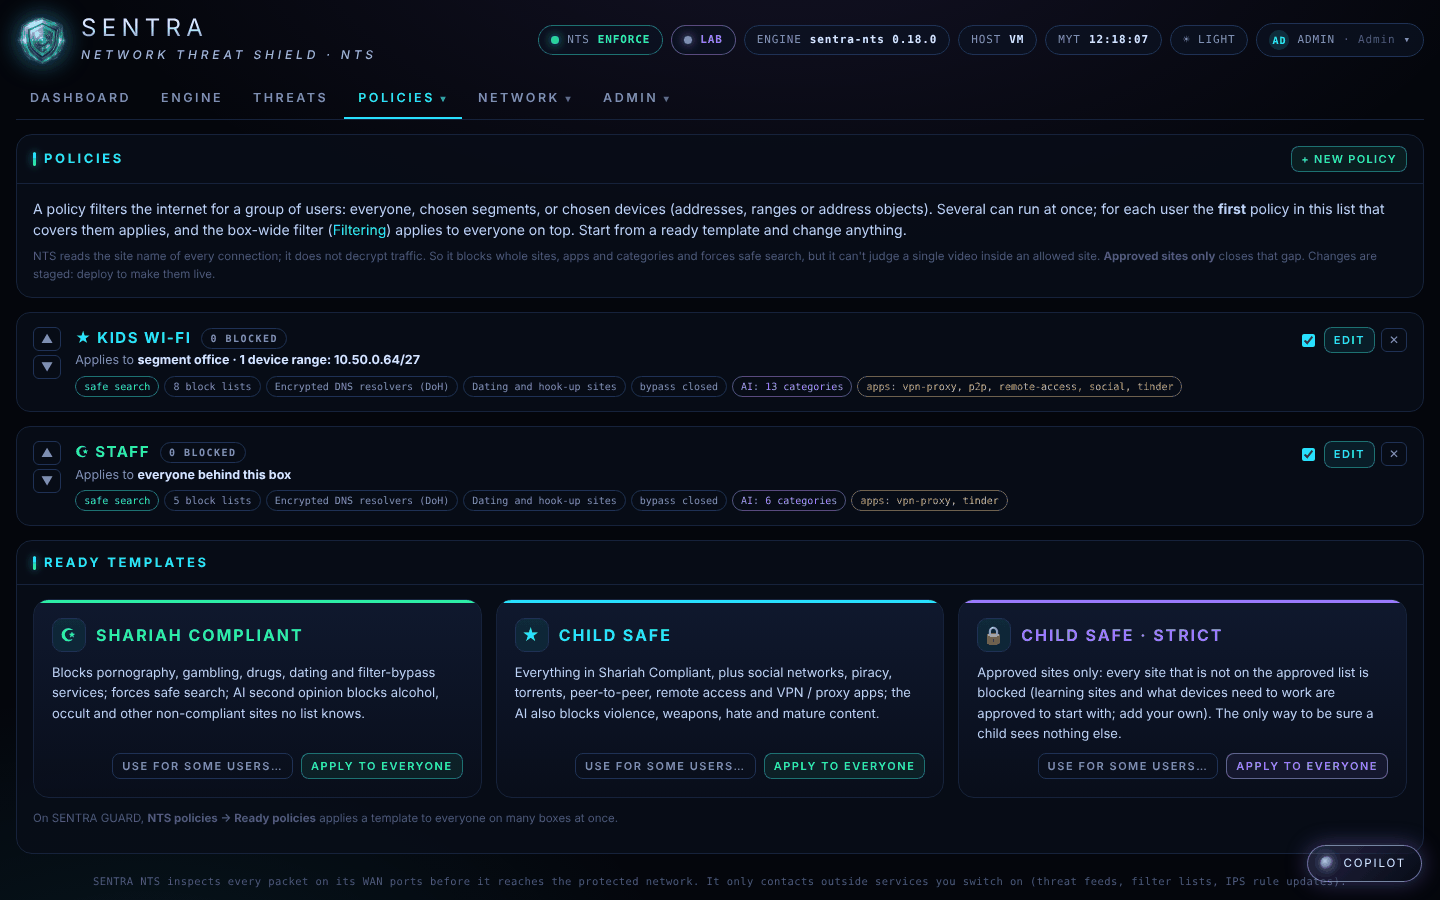
Task: Click the NTS ENFORCE status dot
Action: [x=555, y=40]
